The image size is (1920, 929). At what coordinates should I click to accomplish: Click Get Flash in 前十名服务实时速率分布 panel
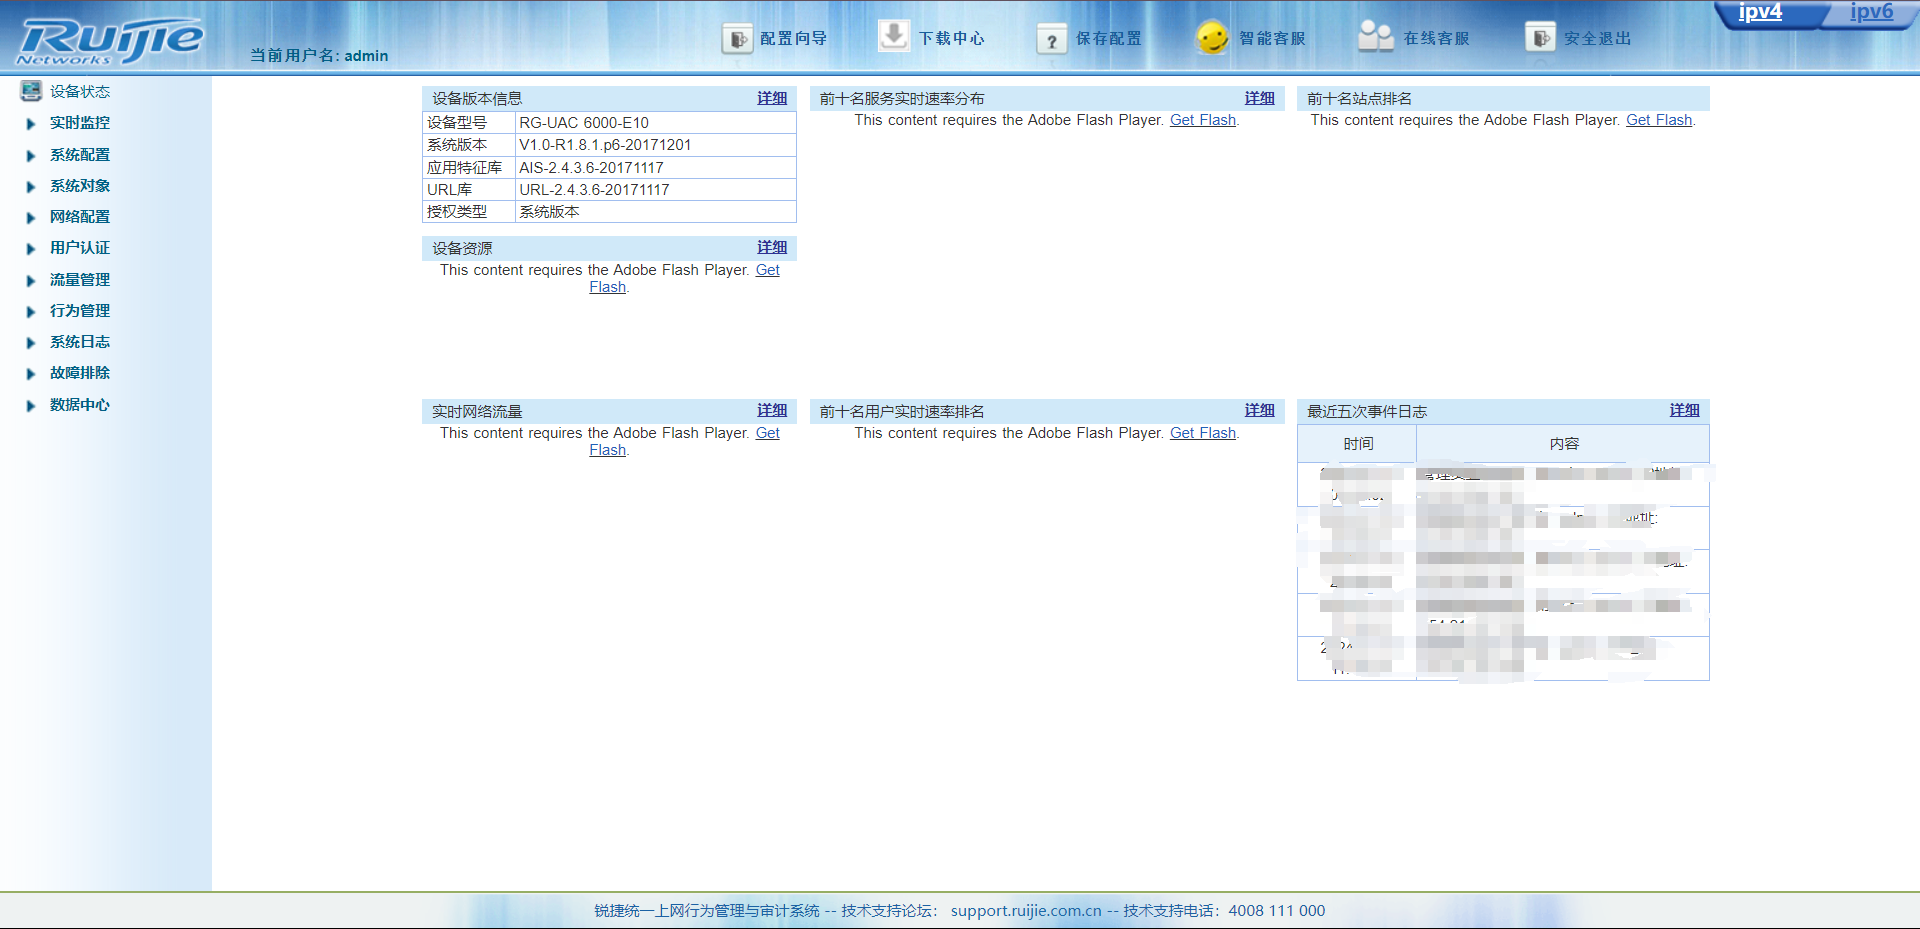(1203, 120)
